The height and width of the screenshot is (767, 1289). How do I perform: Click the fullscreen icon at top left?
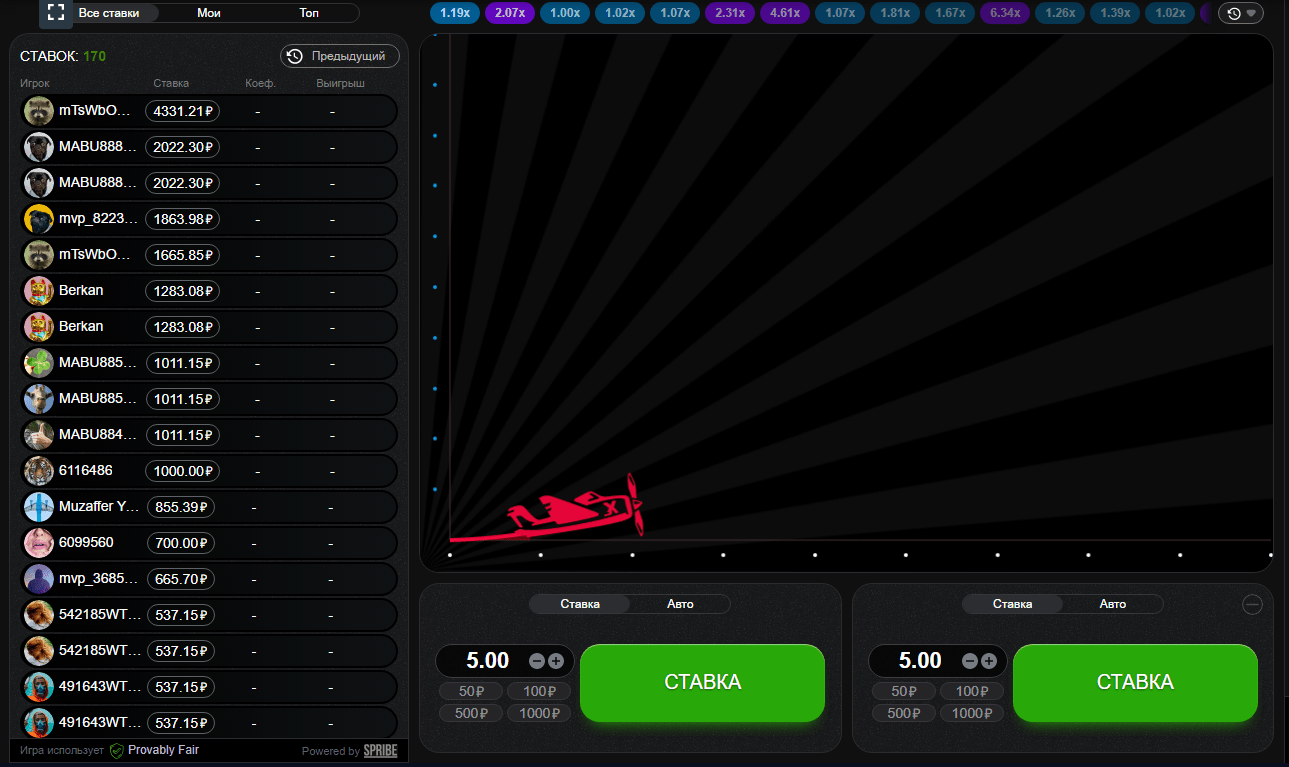click(x=56, y=13)
